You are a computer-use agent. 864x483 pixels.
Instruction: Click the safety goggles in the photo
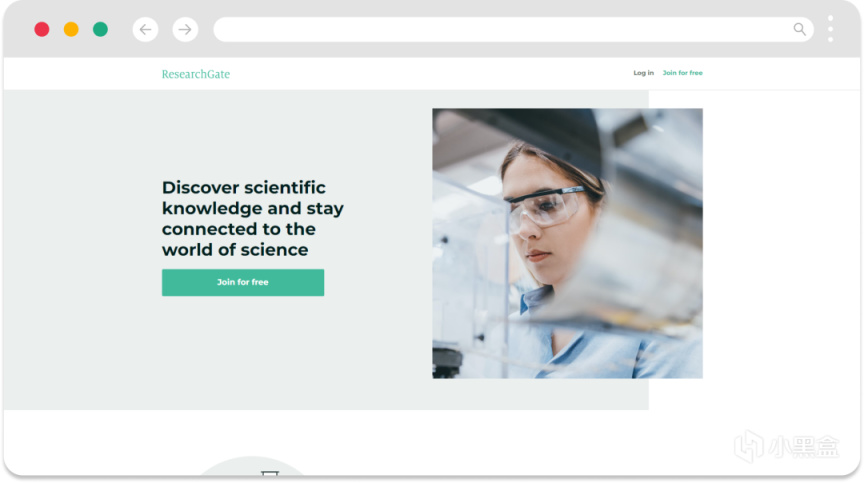pyautogui.click(x=546, y=209)
